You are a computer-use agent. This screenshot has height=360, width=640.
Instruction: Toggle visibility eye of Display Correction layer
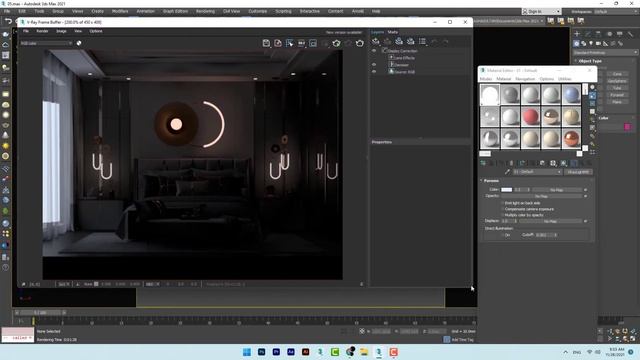pyautogui.click(x=374, y=51)
